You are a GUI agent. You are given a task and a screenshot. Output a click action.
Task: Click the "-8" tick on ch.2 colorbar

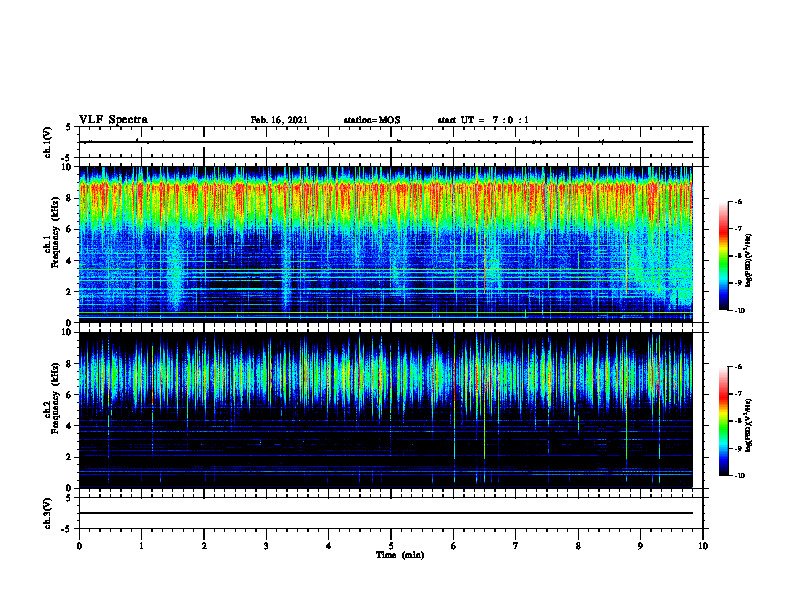pyautogui.click(x=738, y=421)
